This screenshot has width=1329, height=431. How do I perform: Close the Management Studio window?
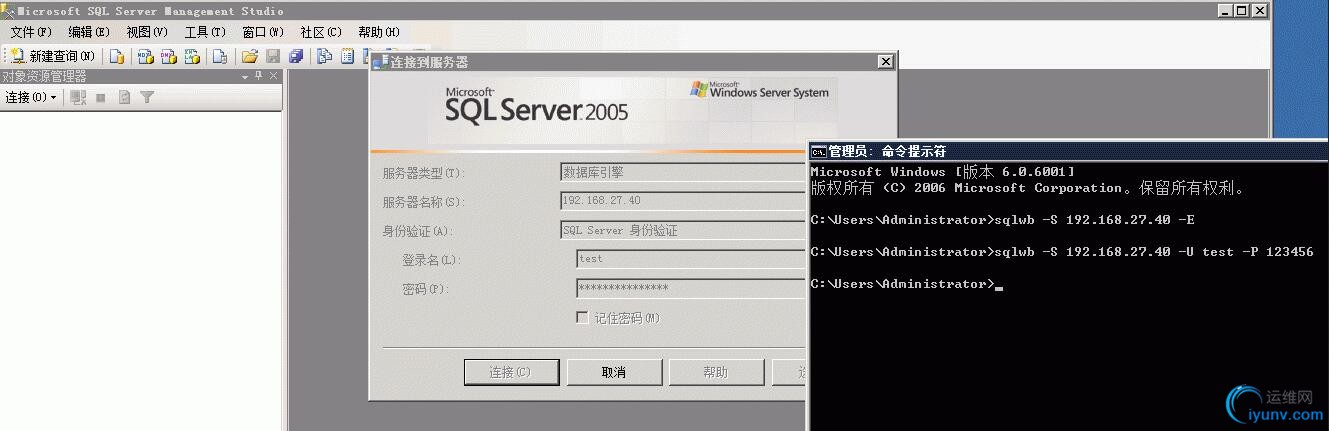tap(1260, 11)
